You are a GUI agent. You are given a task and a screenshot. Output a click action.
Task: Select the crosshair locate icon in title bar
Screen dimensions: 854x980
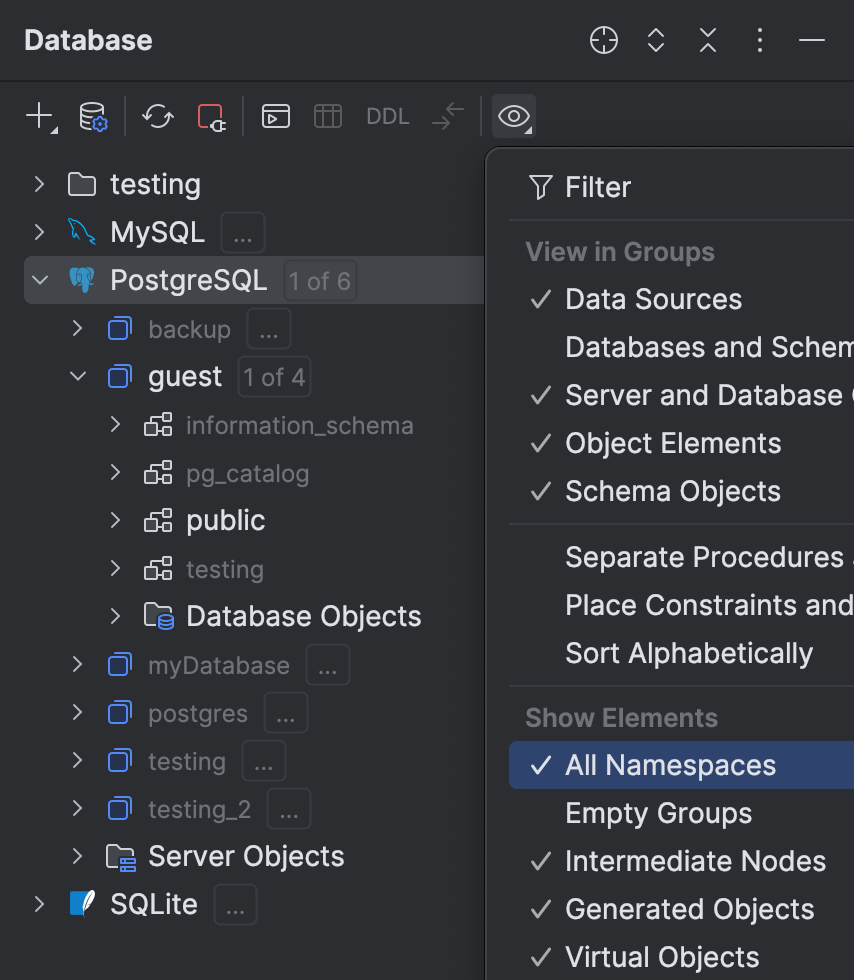click(x=603, y=40)
